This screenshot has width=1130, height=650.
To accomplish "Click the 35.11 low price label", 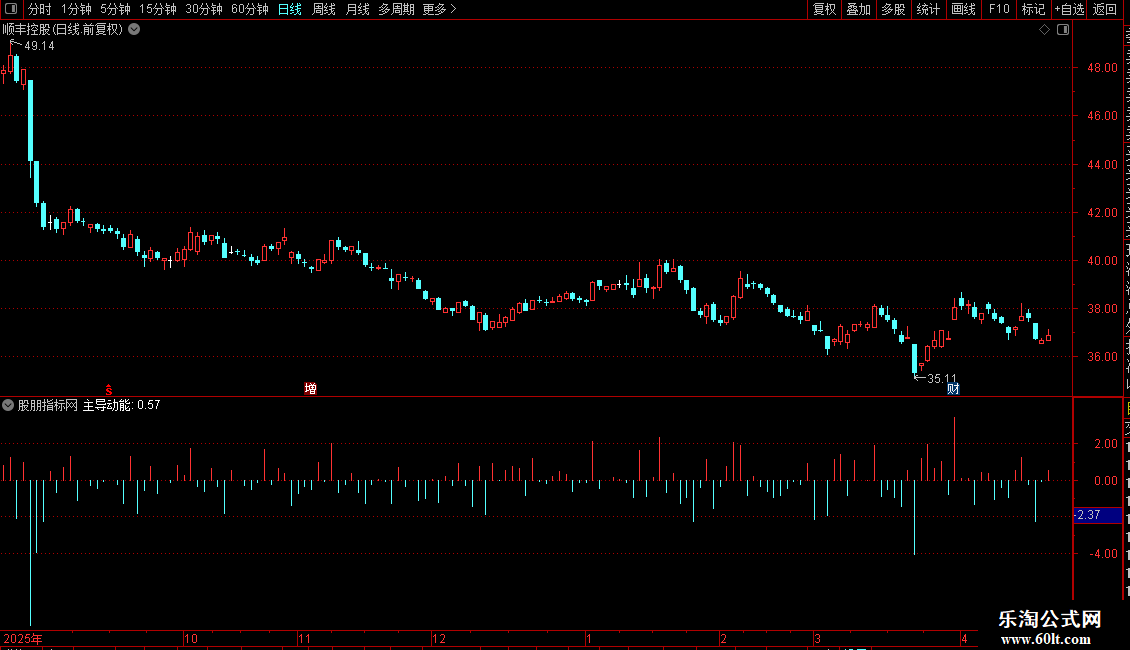I will [942, 378].
